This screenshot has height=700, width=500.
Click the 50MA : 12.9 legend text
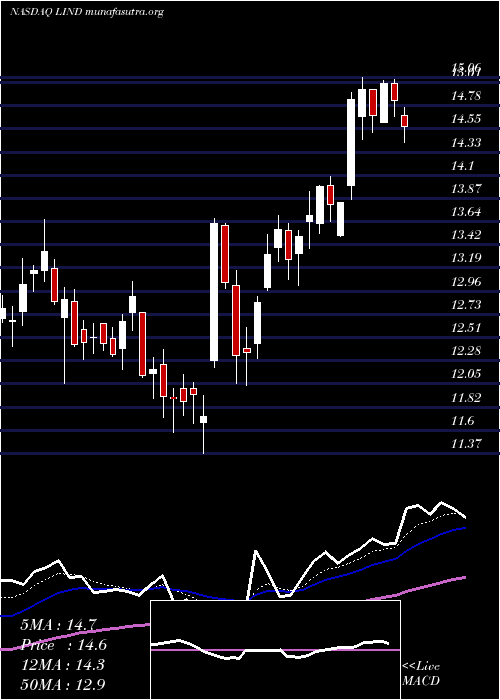coord(63,684)
